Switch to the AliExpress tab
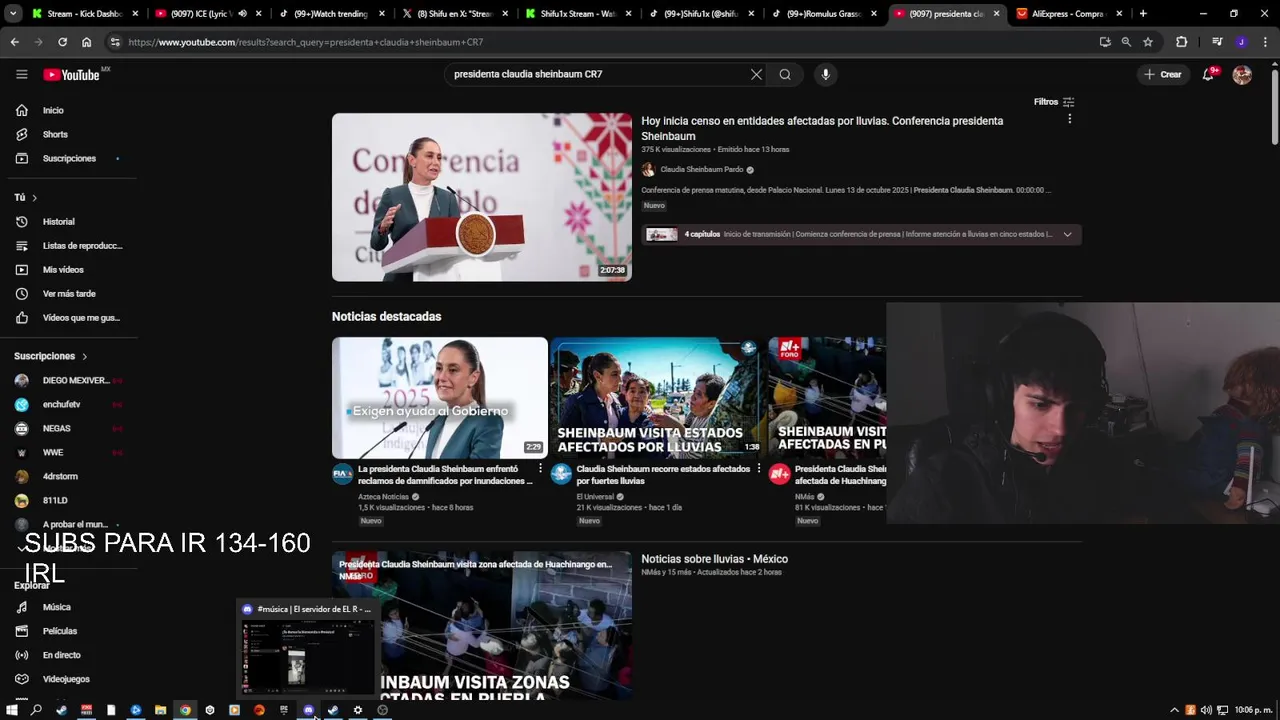Image resolution: width=1280 pixels, height=720 pixels. tap(1070, 14)
